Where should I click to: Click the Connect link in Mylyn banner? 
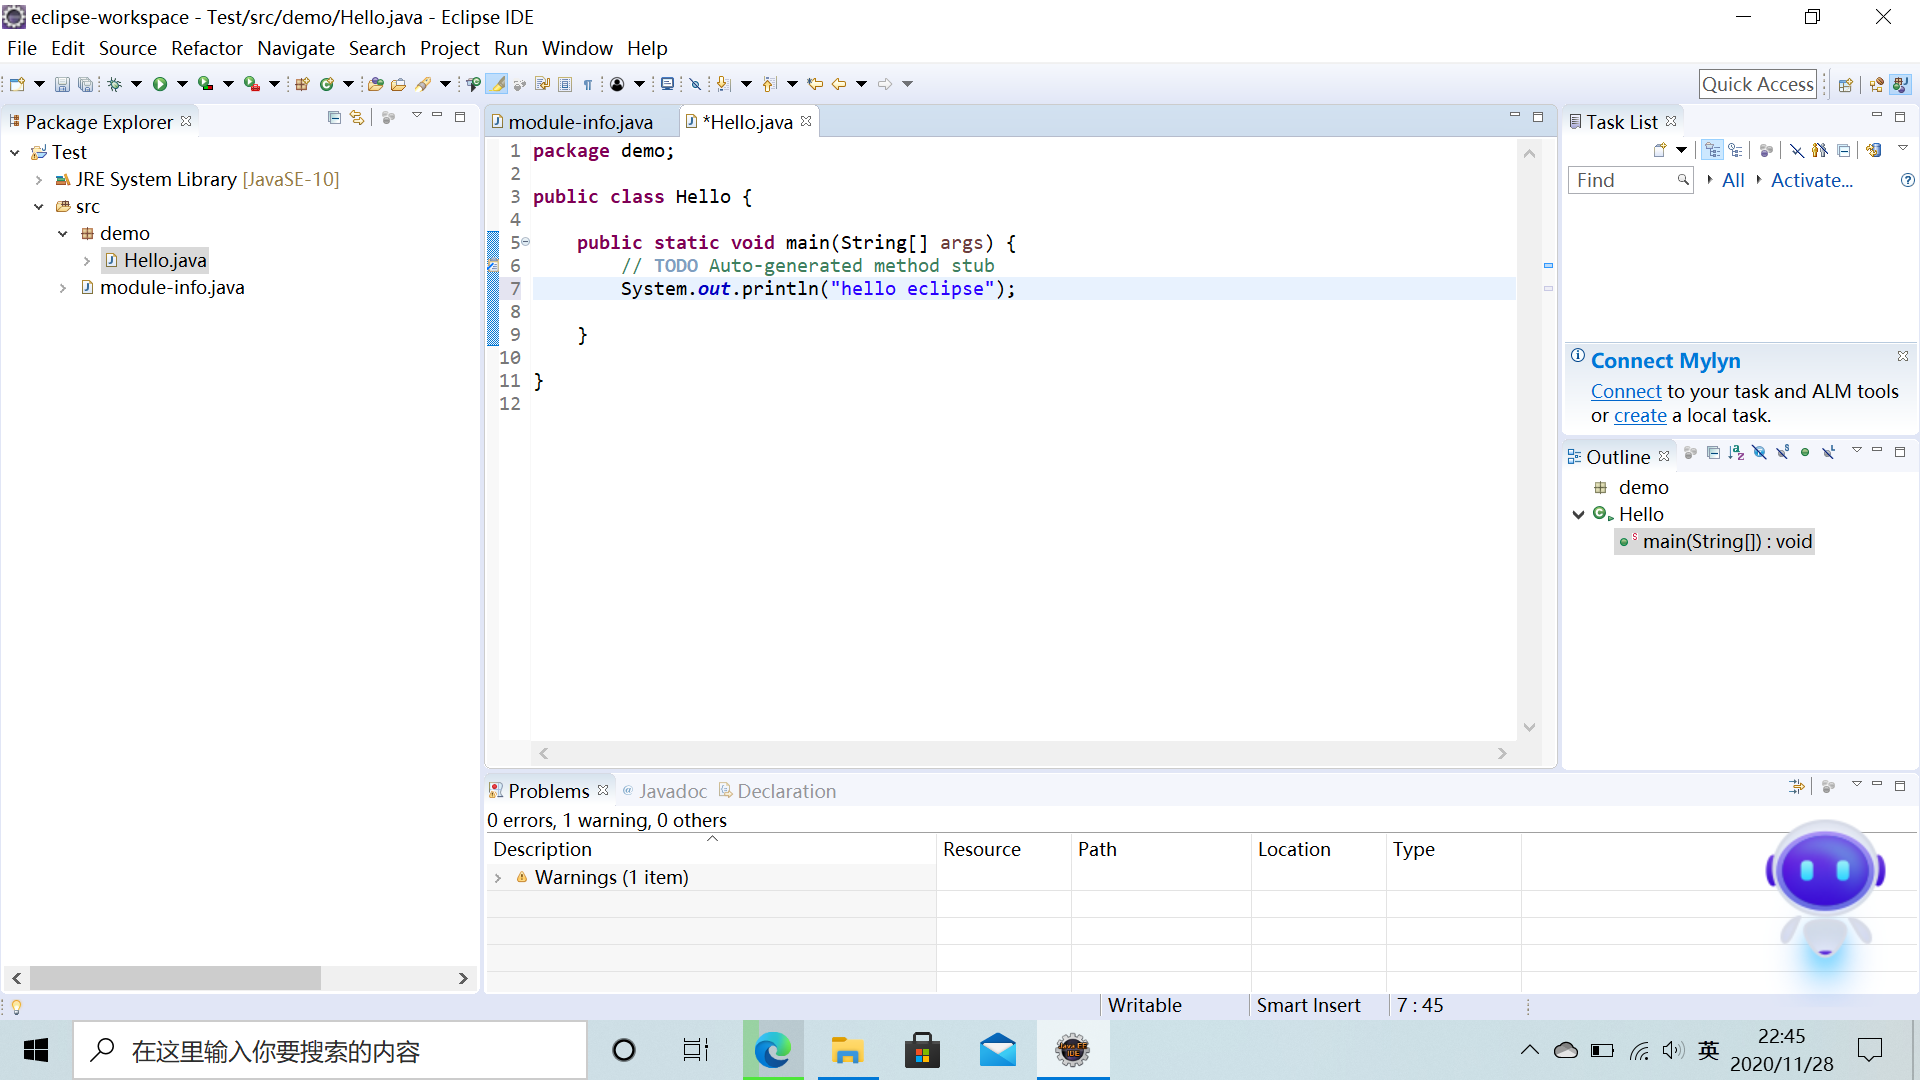[x=1625, y=392]
